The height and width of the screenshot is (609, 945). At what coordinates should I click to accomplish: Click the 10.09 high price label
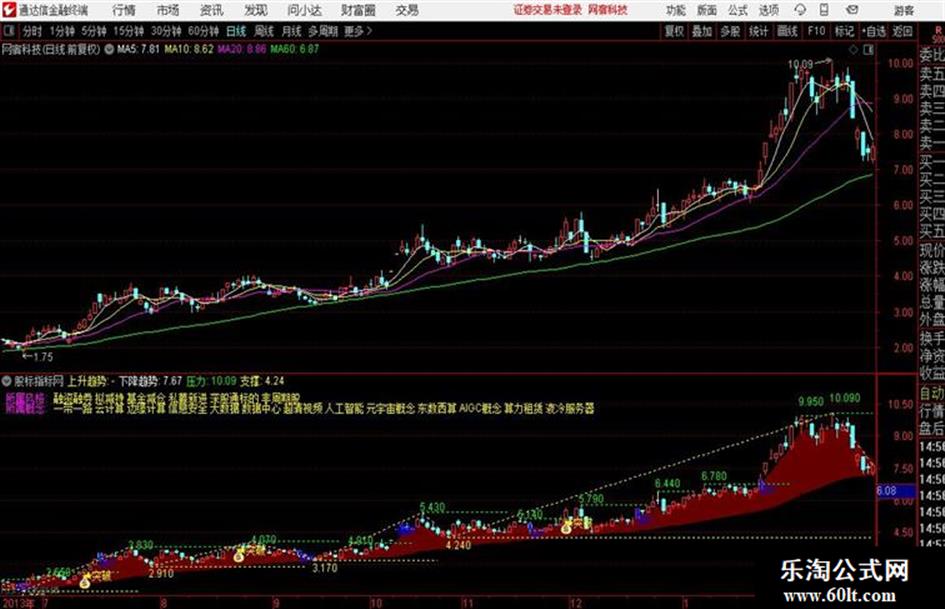pos(800,64)
